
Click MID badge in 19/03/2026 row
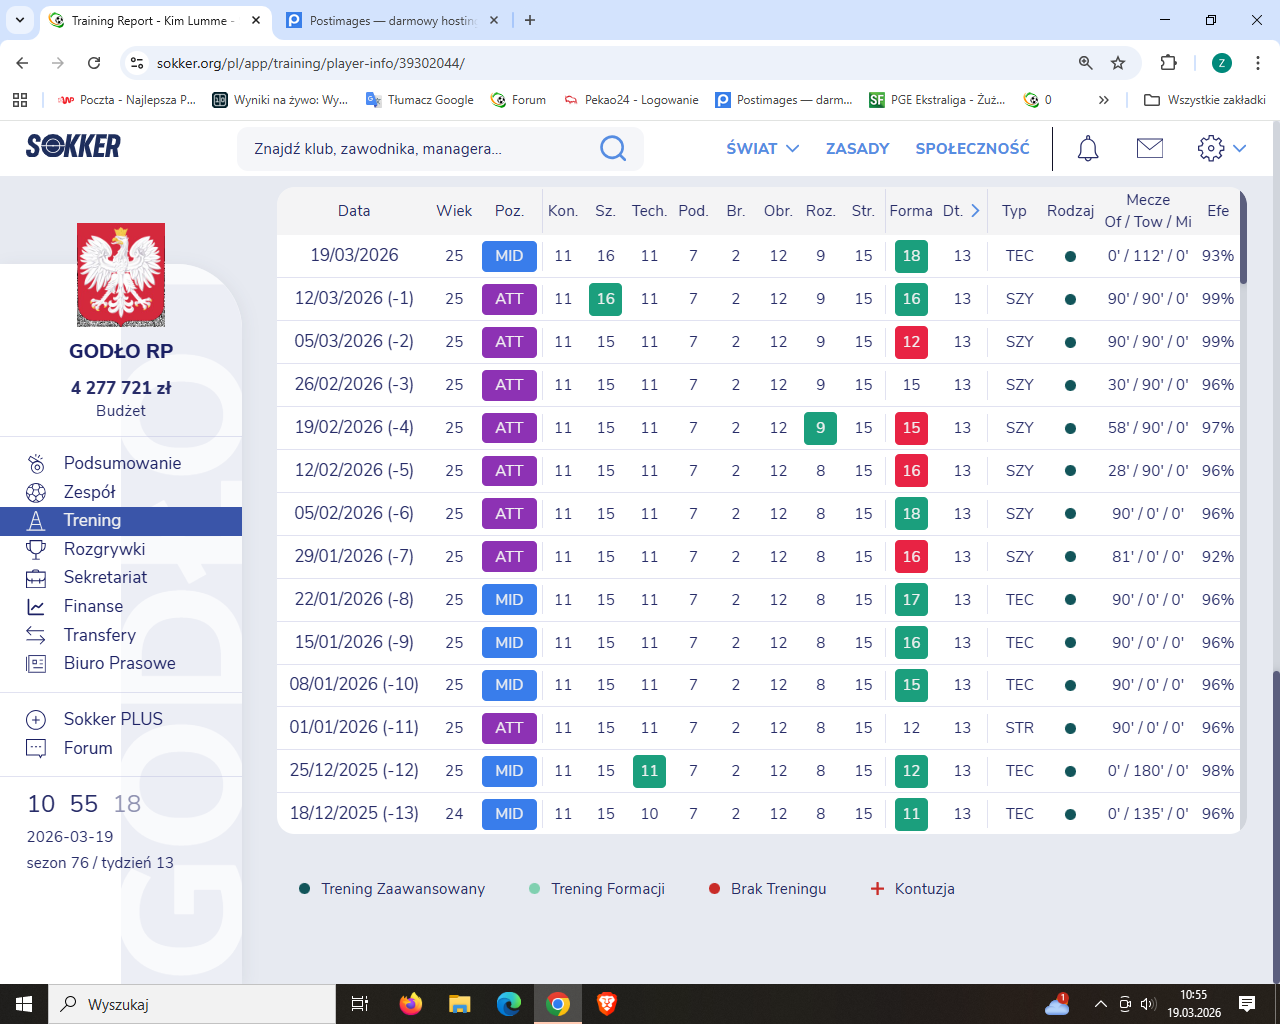pos(509,256)
